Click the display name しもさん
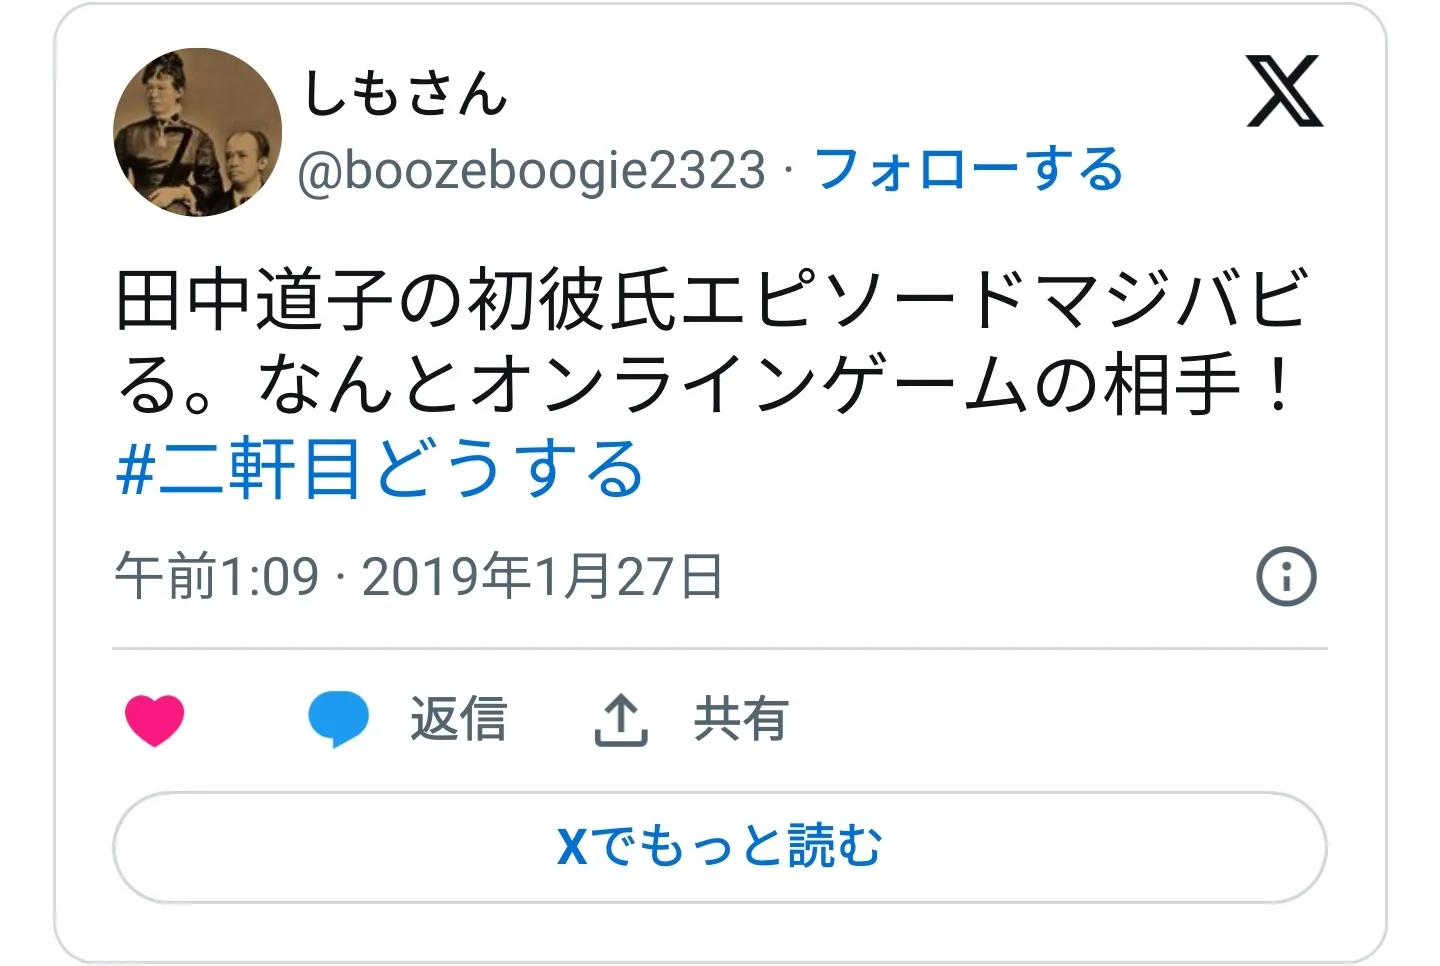This screenshot has width=1440, height=966. click(405, 94)
